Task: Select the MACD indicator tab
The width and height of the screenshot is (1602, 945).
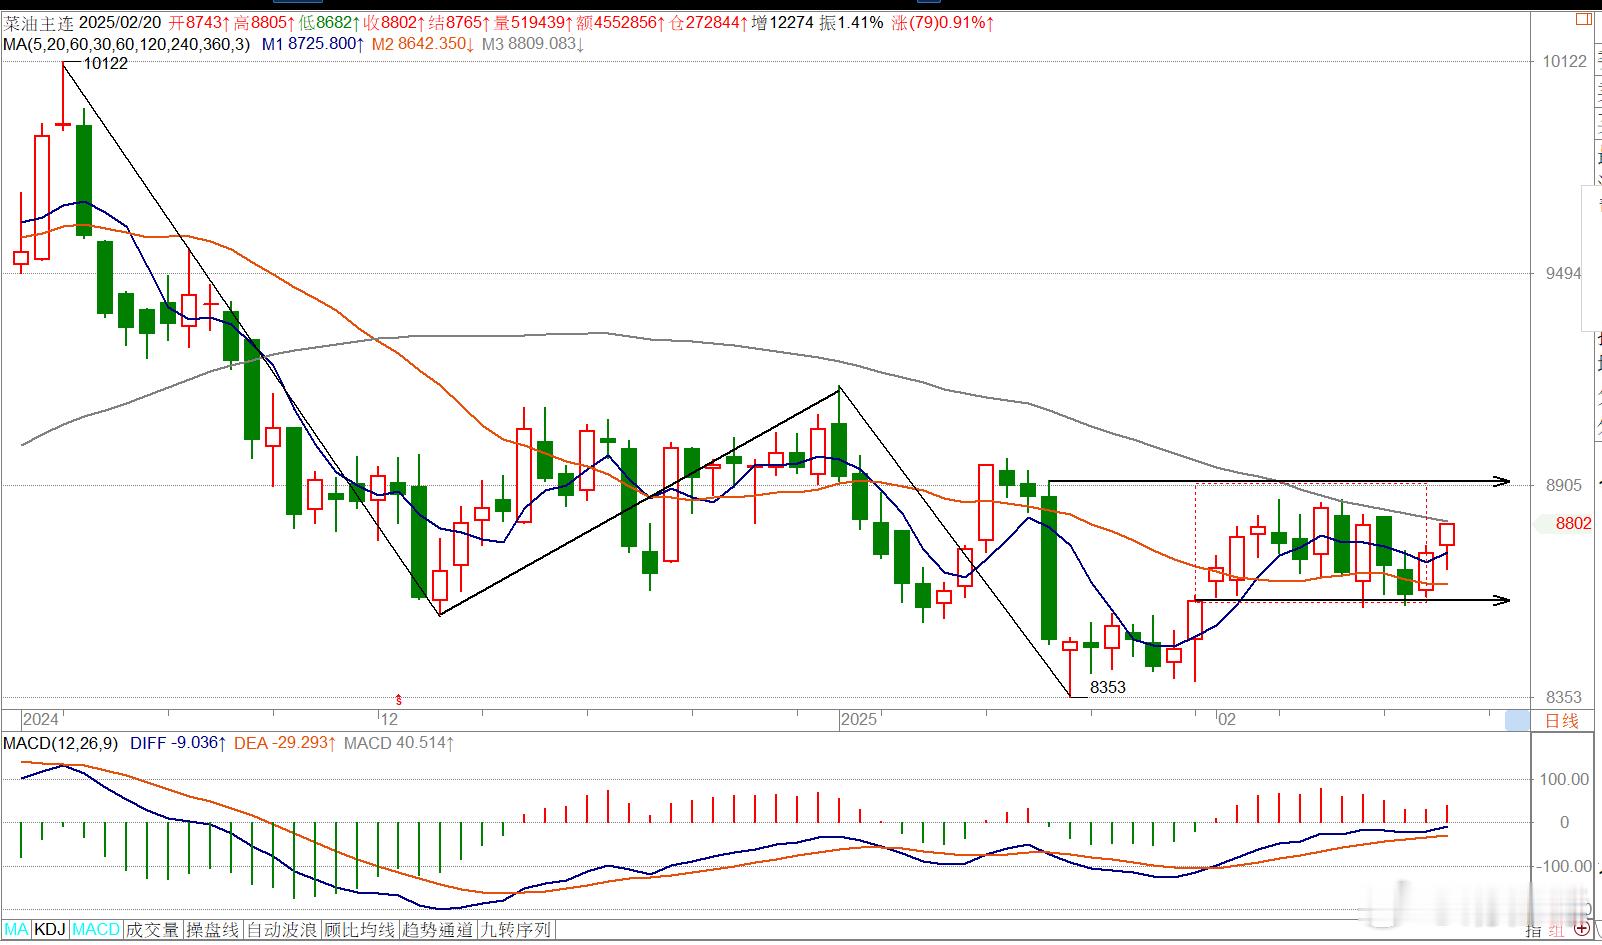Action: click(x=96, y=930)
